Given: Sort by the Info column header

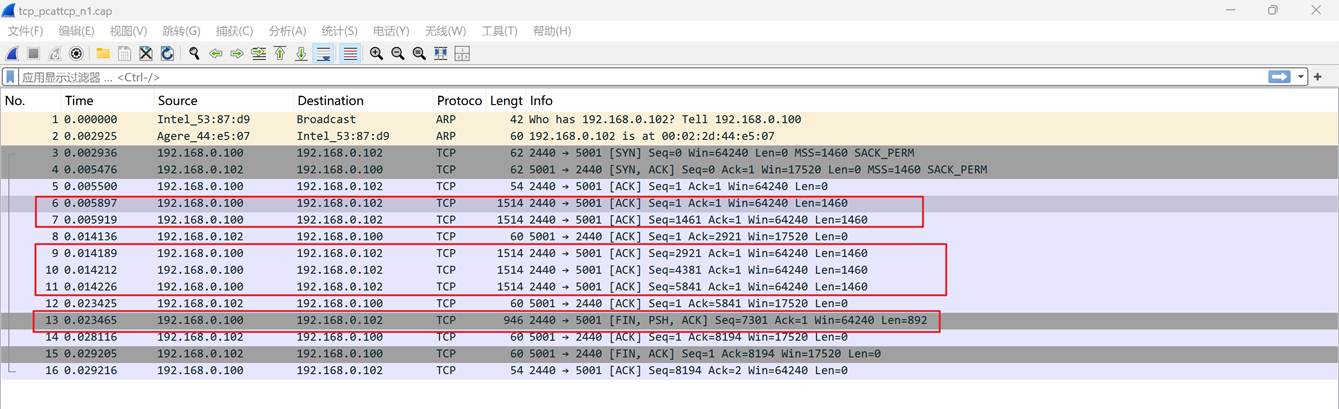Looking at the screenshot, I should click(x=930, y=100).
